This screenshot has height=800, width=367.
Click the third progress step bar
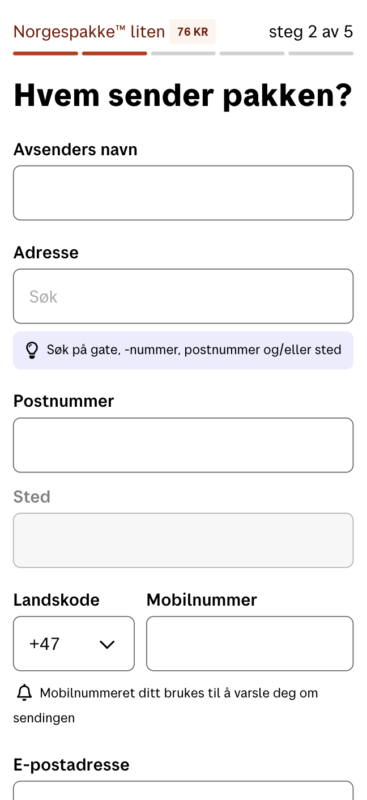[x=183, y=53]
